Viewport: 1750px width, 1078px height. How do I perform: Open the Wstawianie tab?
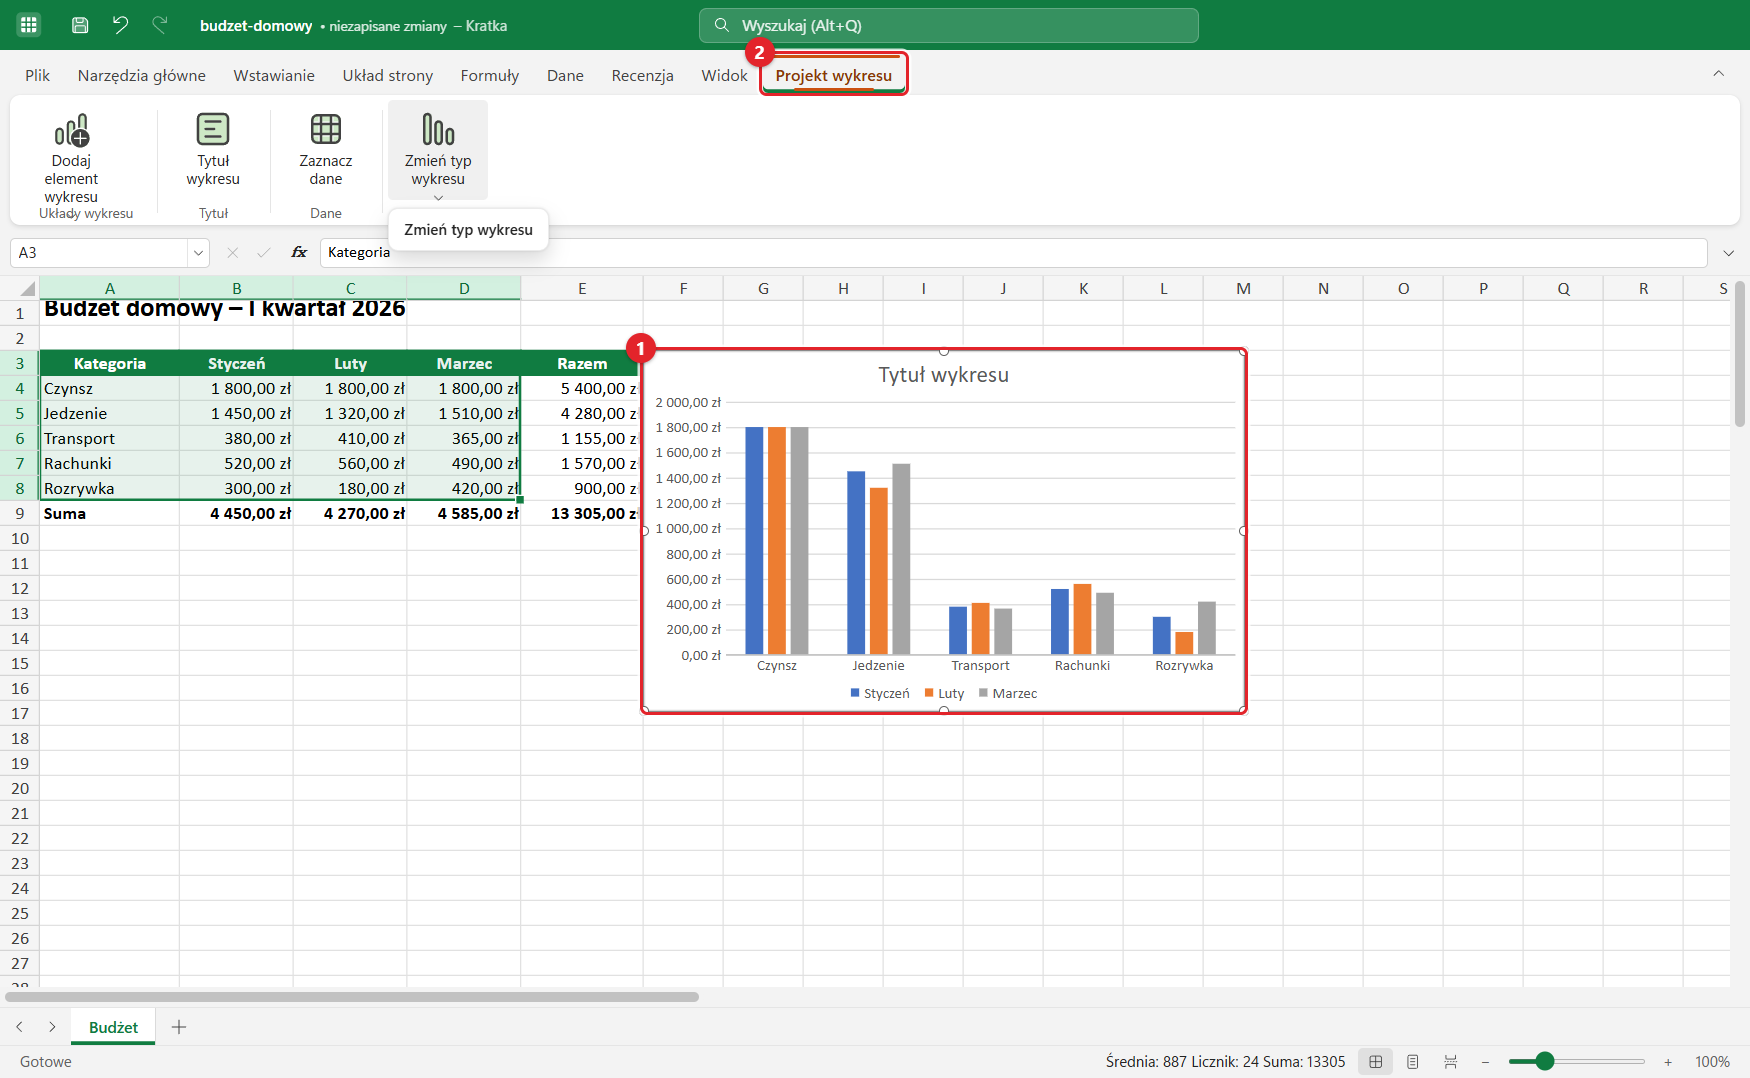point(274,75)
